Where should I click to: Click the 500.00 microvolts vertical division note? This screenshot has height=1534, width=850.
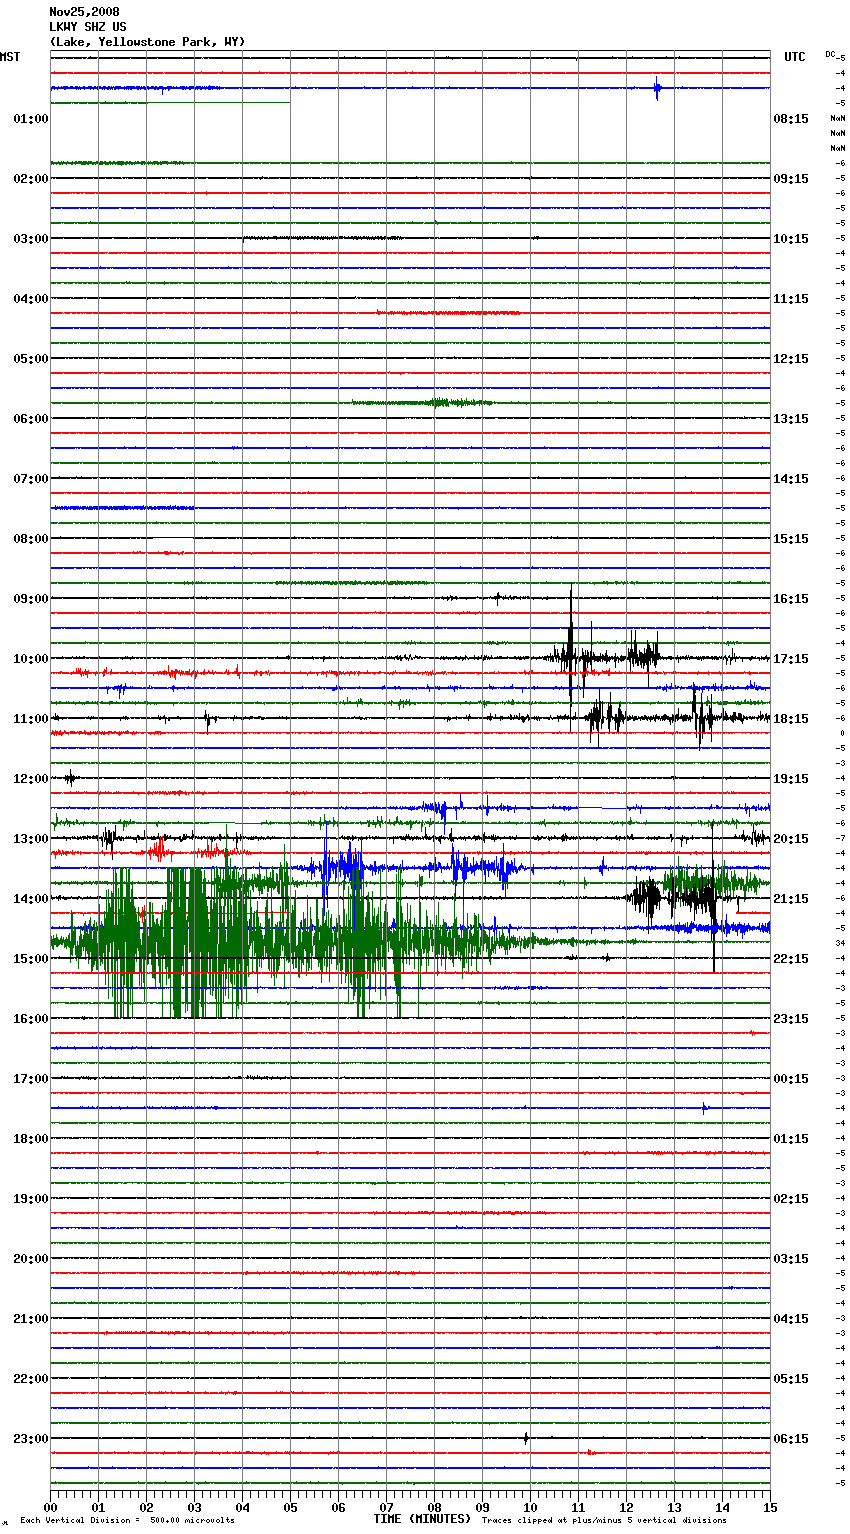click(127, 1521)
